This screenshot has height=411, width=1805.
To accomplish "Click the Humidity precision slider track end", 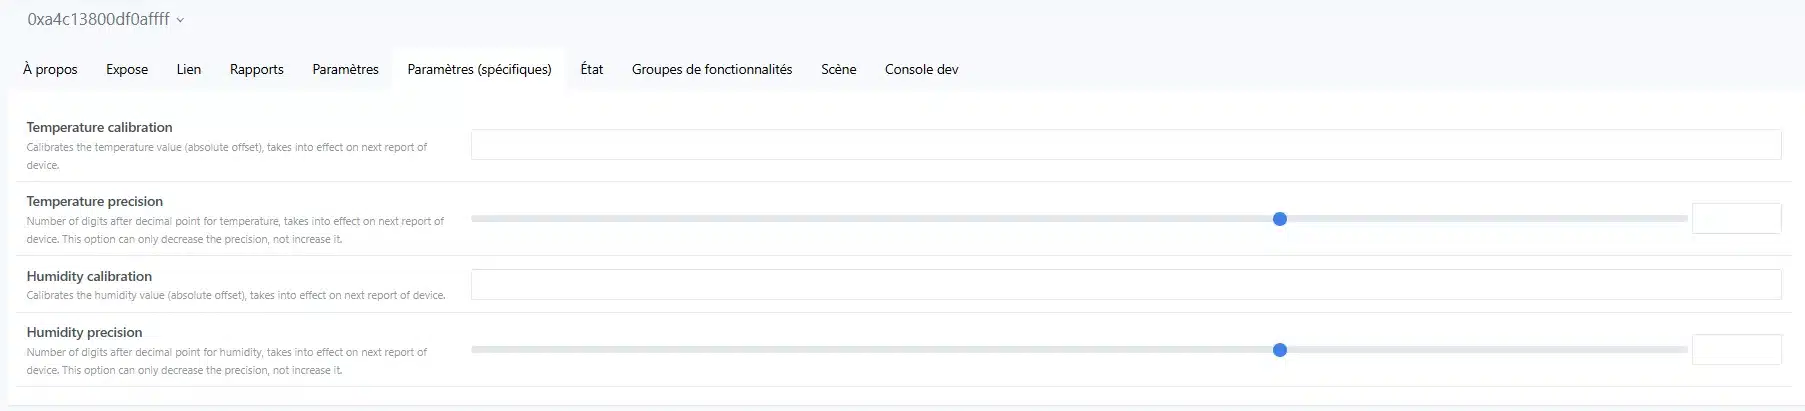I will point(1684,350).
